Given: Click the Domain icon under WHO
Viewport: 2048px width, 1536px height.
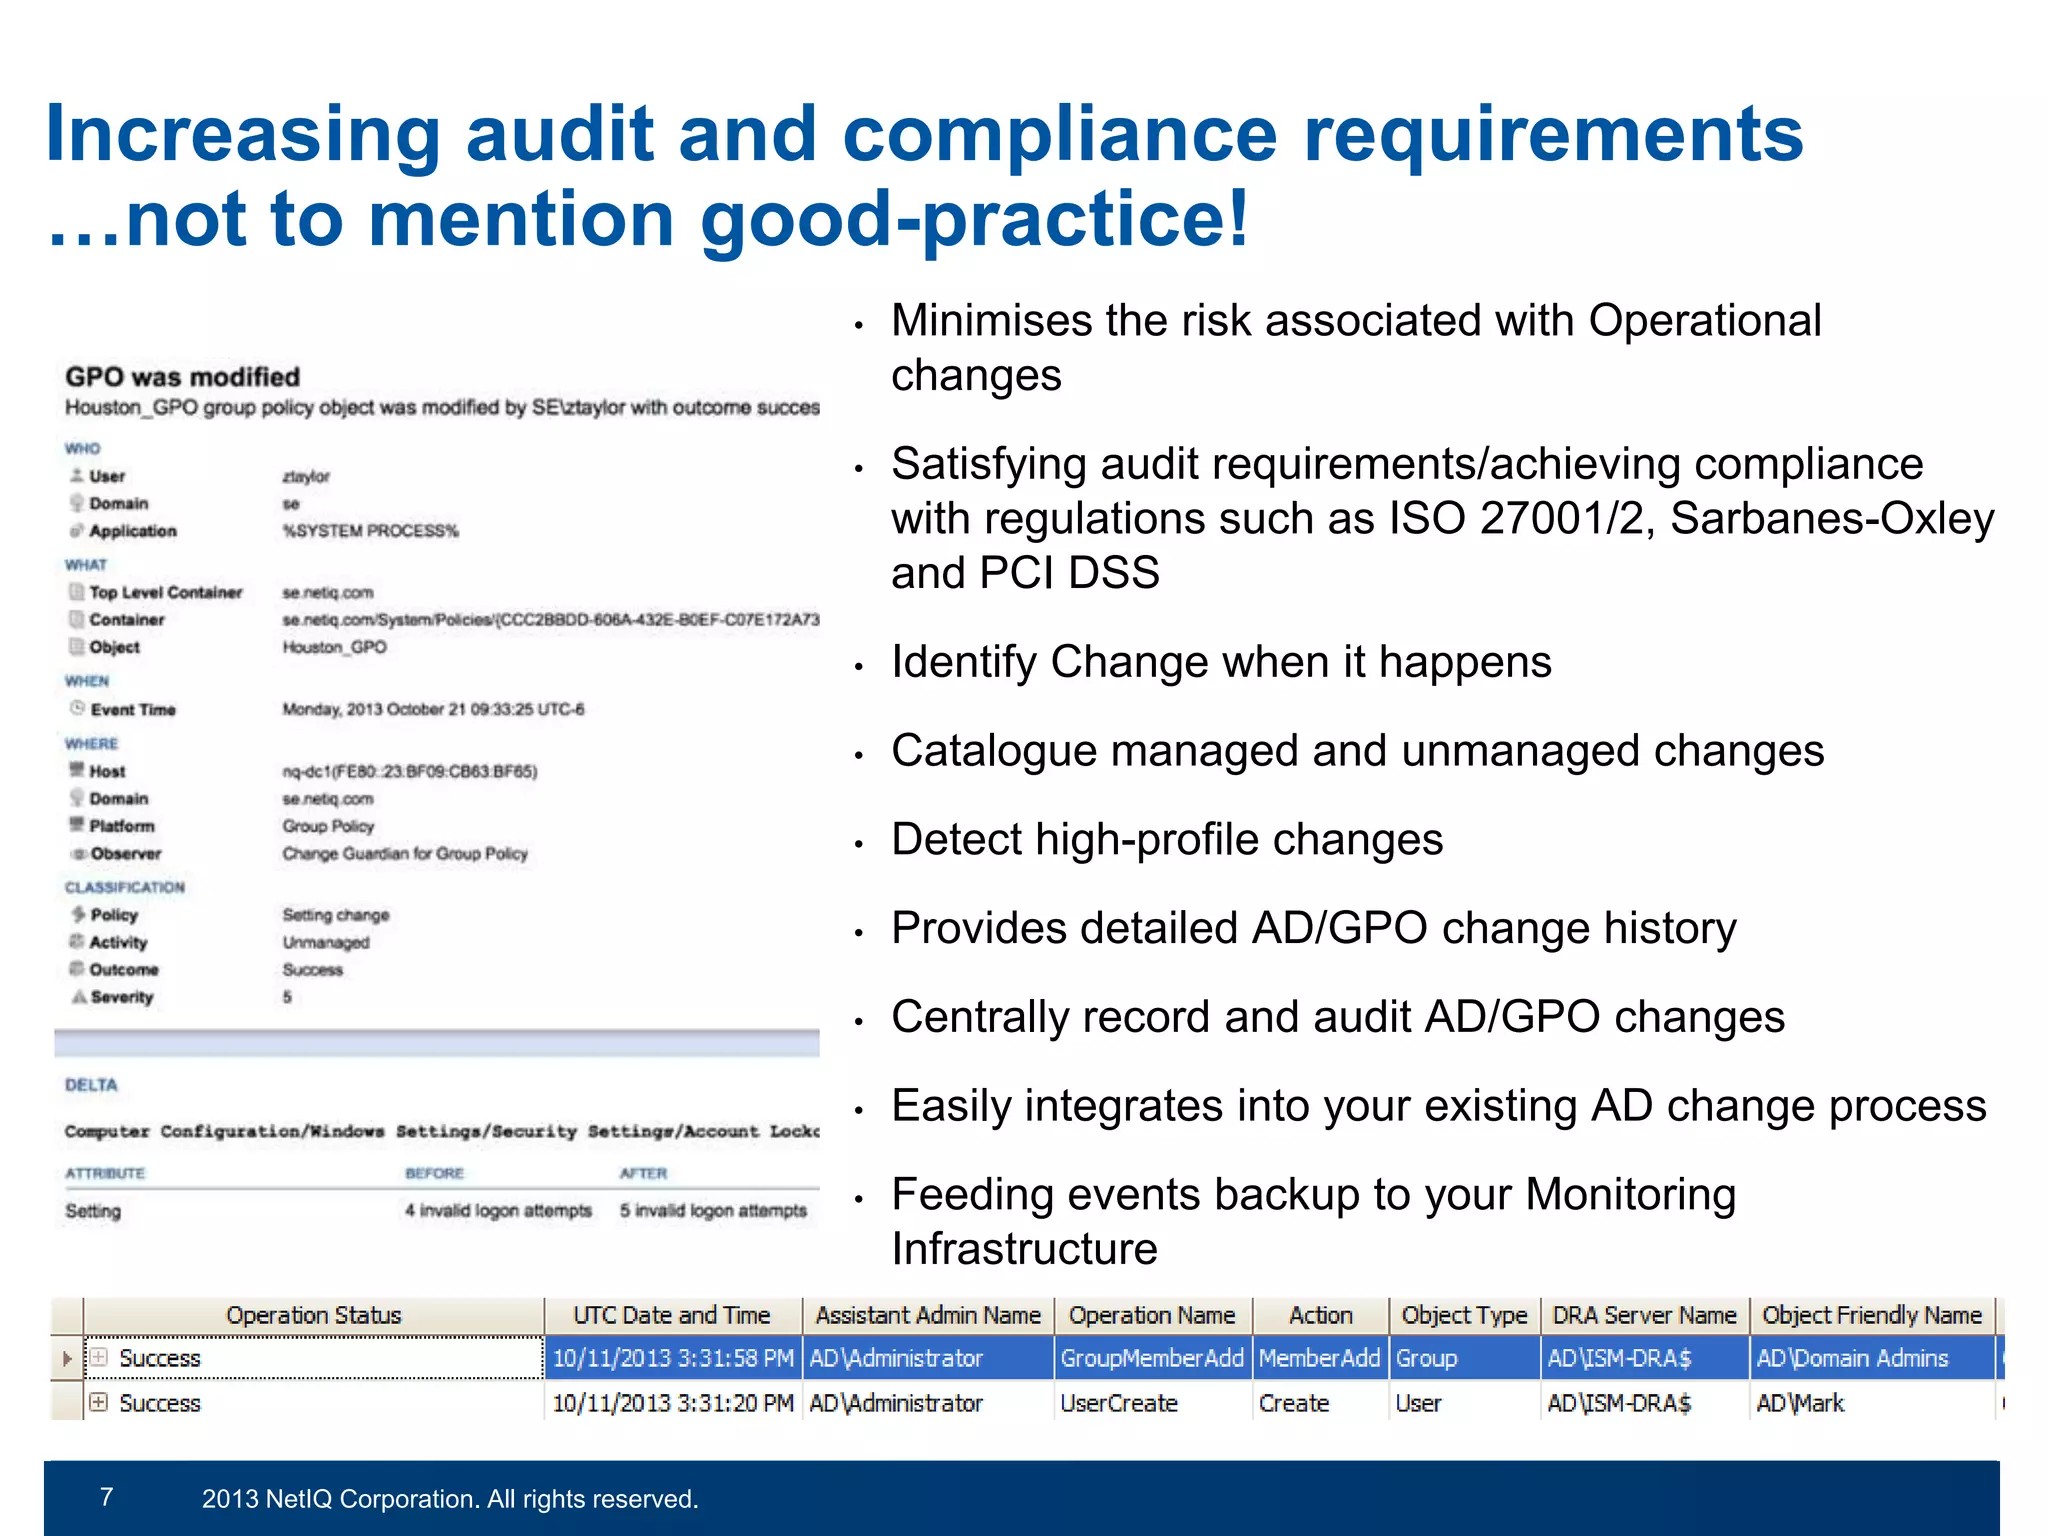Looking at the screenshot, I should point(76,502).
